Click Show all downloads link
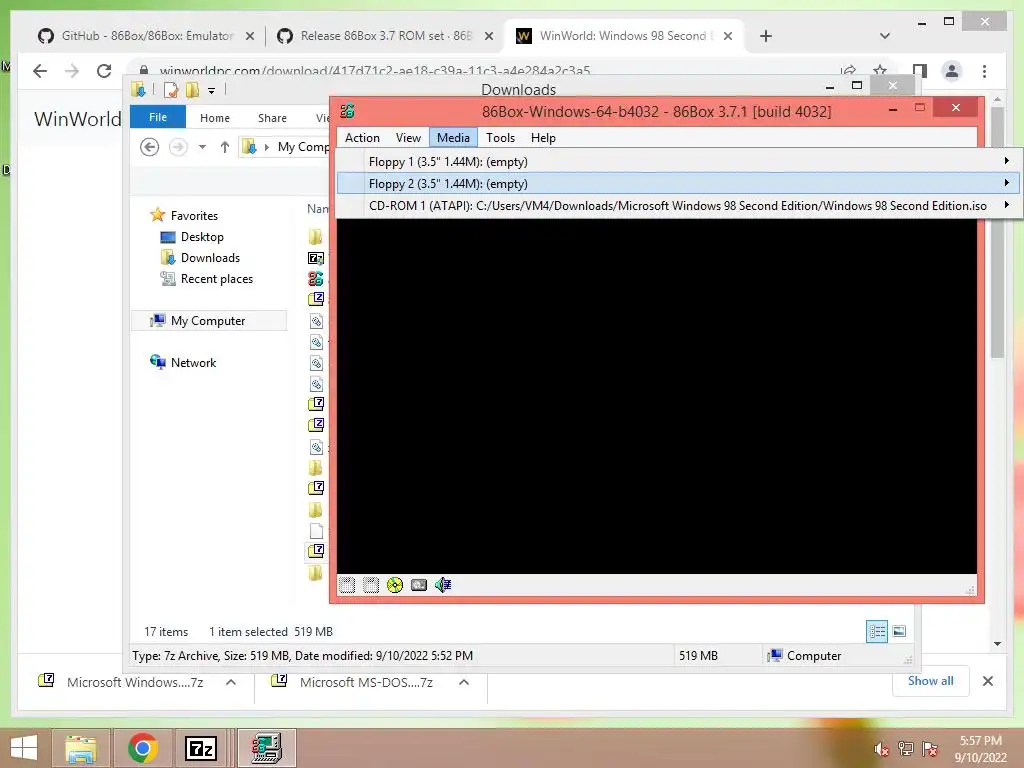The image size is (1024, 768). [930, 680]
